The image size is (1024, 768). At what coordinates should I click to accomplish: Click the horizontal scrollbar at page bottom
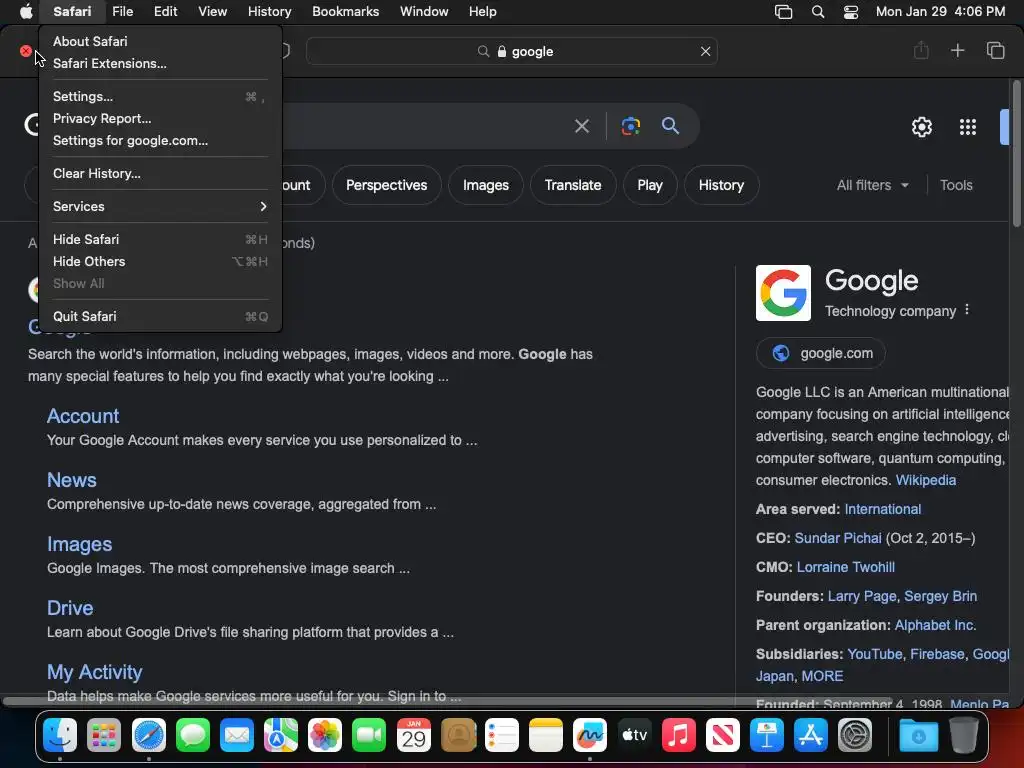(x=447, y=701)
